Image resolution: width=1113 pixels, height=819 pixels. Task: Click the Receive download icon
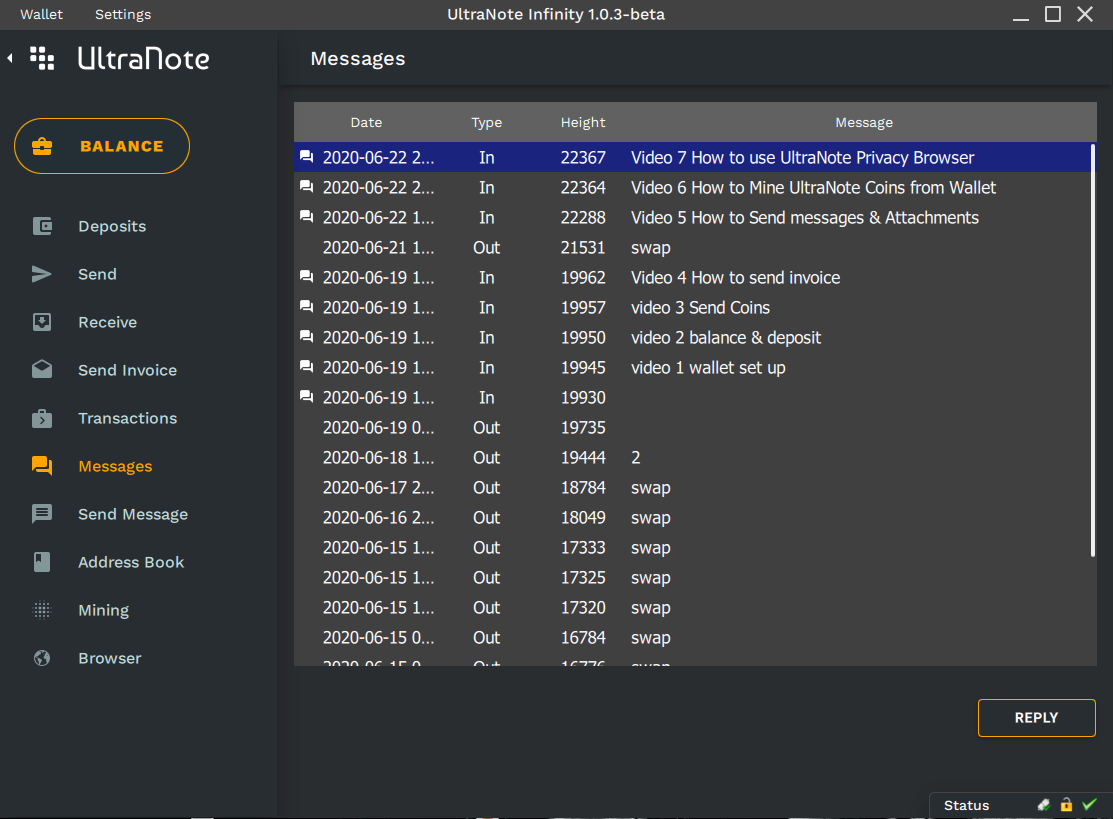(42, 322)
